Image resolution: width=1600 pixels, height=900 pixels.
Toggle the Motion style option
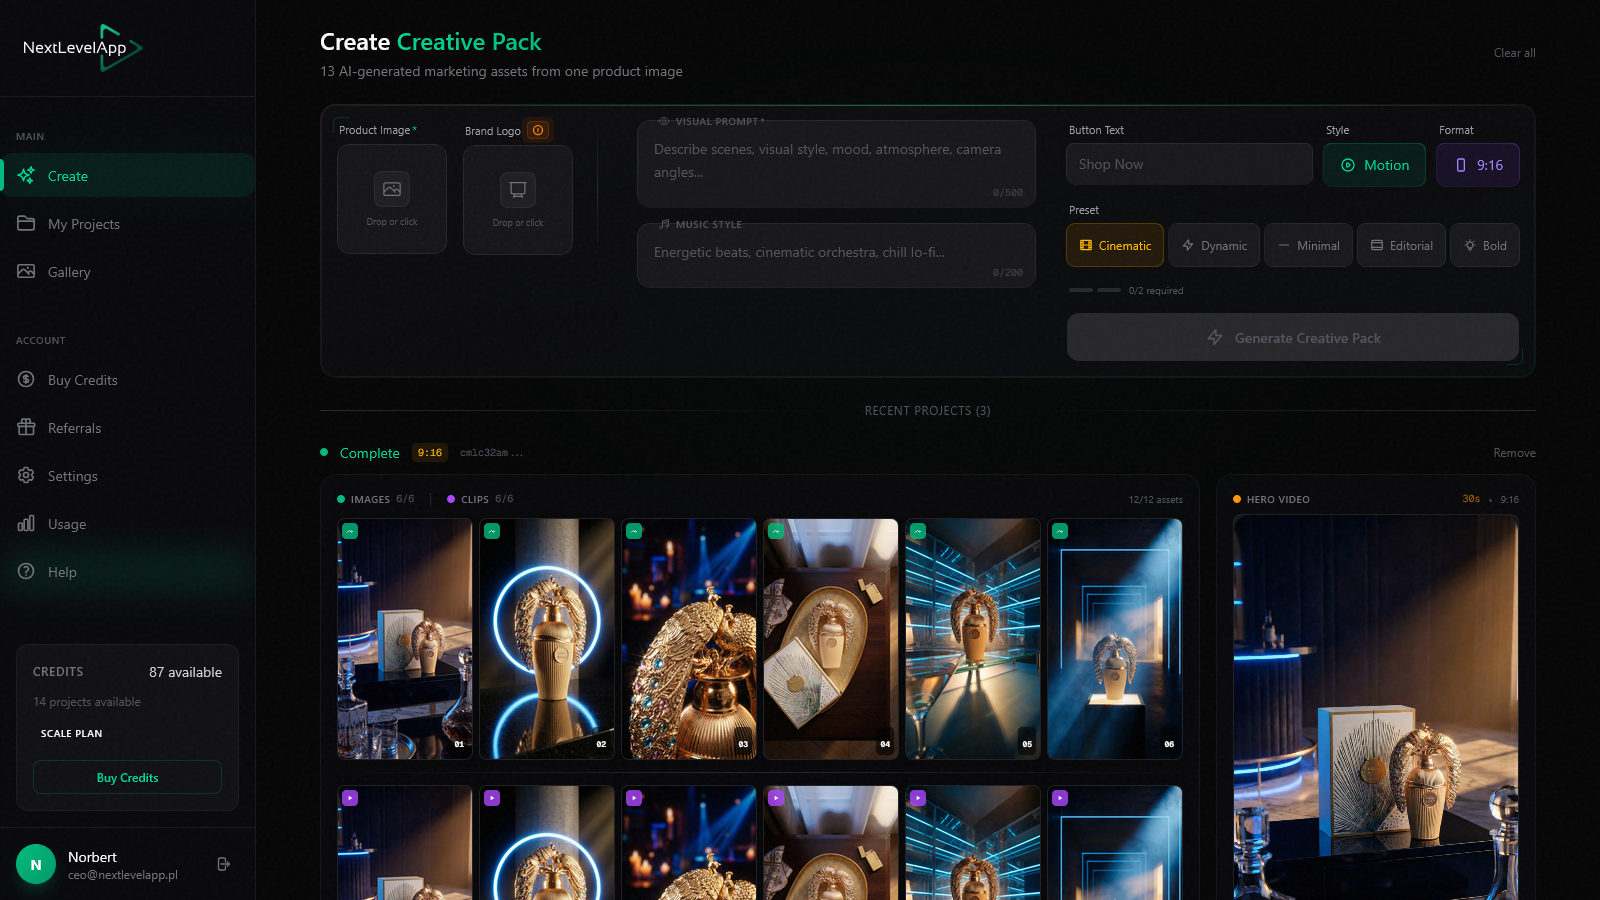click(1374, 164)
